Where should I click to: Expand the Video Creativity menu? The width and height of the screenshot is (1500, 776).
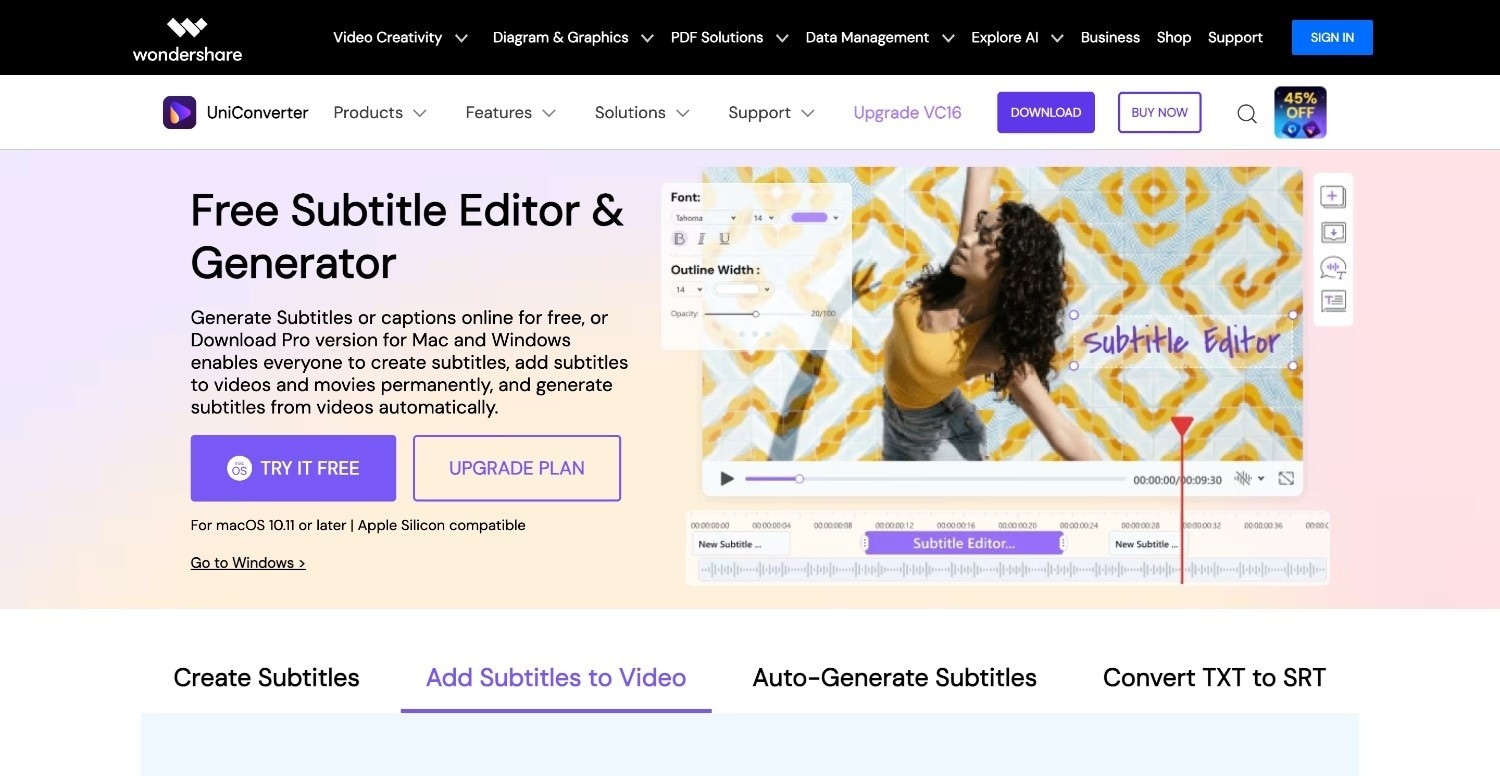point(400,38)
